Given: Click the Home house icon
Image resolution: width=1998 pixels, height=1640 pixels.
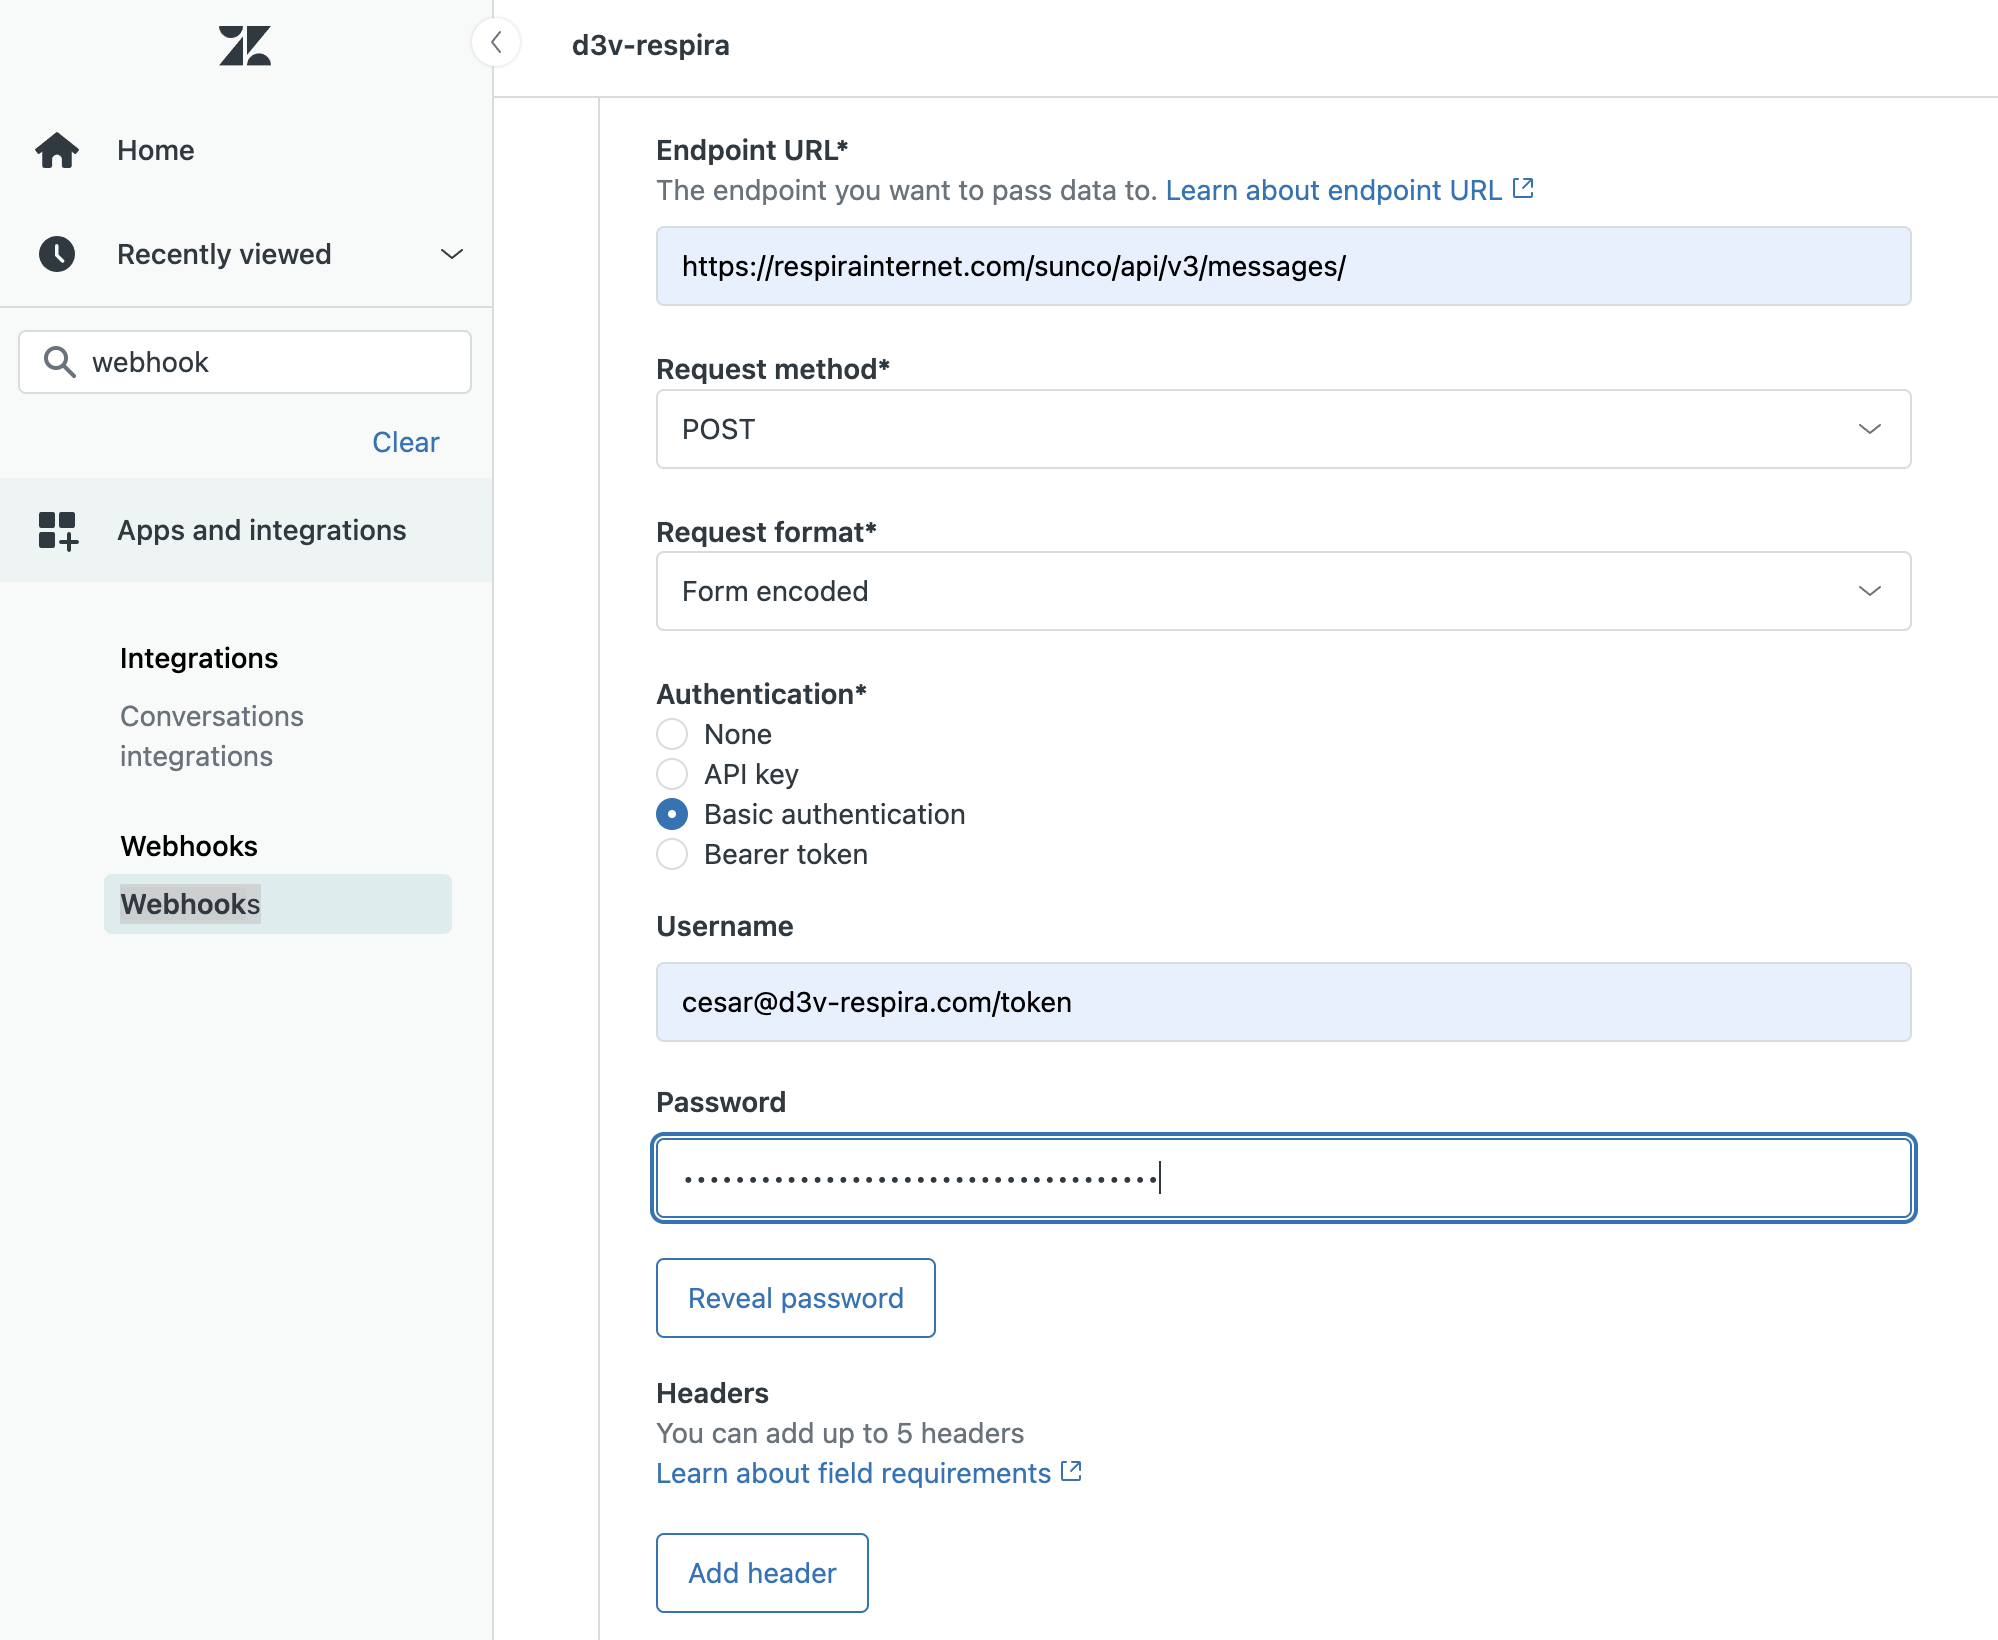Looking at the screenshot, I should tap(57, 151).
